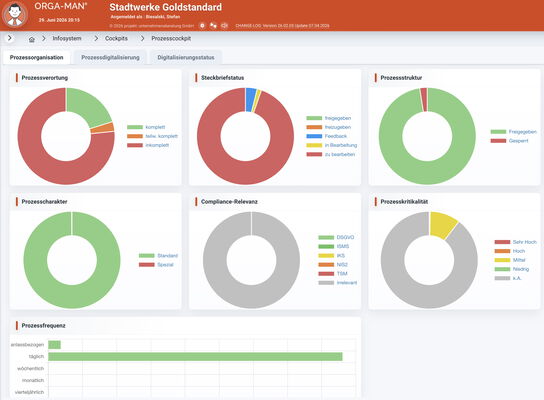This screenshot has width=544, height=400.
Task: Click the long 'täglich' bar in Prozessfrequenz
Action: pyautogui.click(x=195, y=357)
